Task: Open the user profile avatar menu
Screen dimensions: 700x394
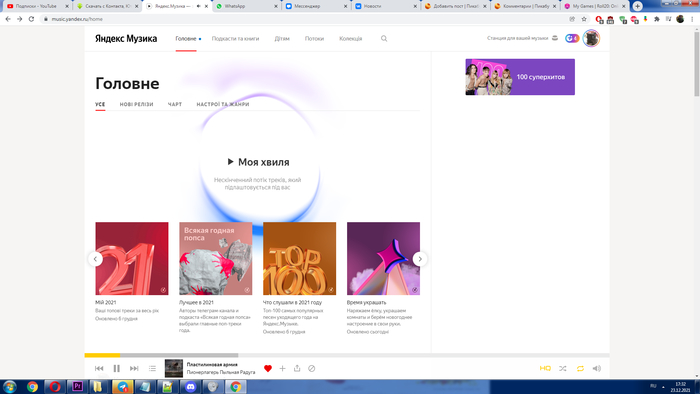Action: pyautogui.click(x=591, y=38)
